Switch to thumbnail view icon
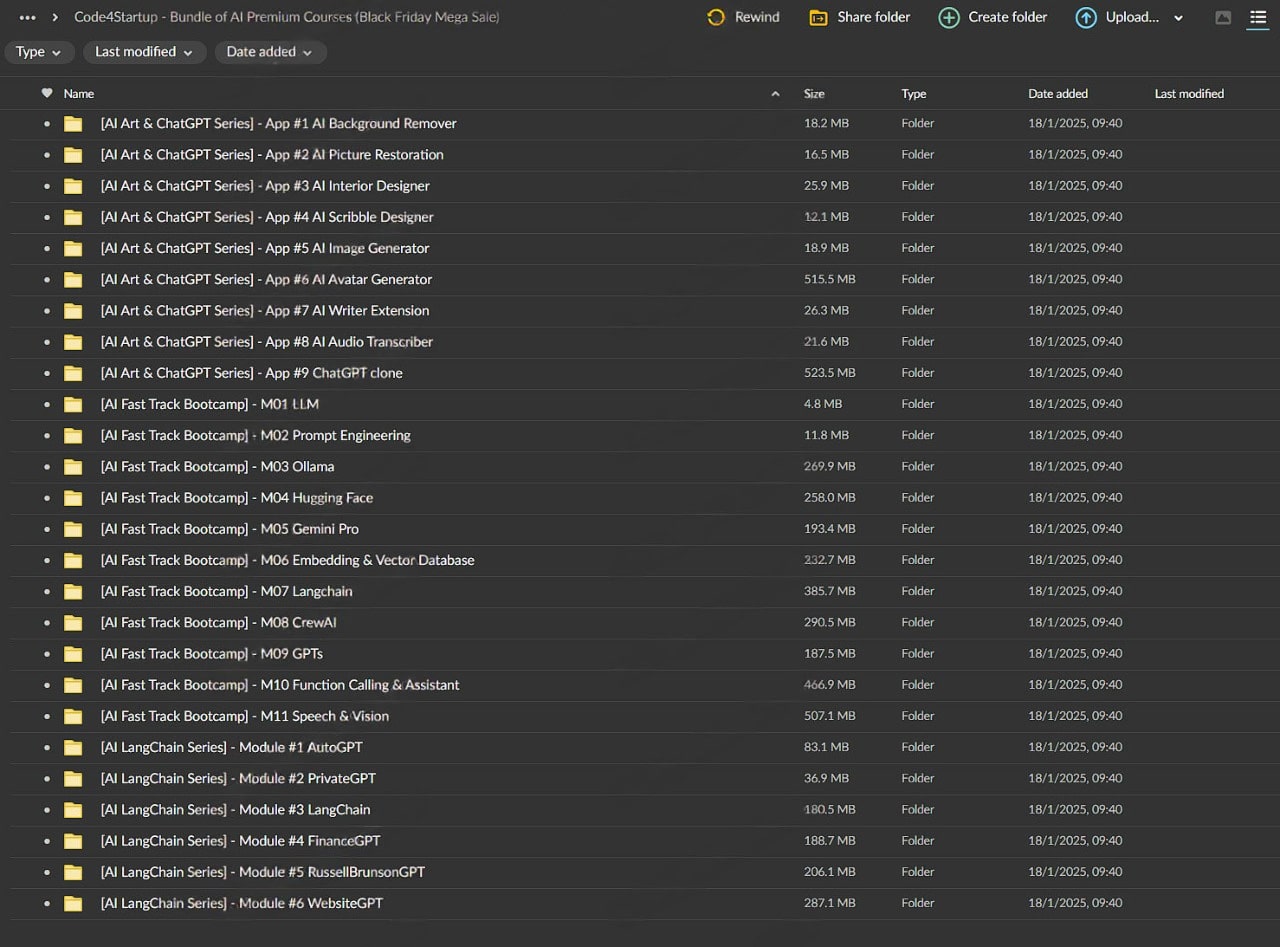 coord(1223,17)
